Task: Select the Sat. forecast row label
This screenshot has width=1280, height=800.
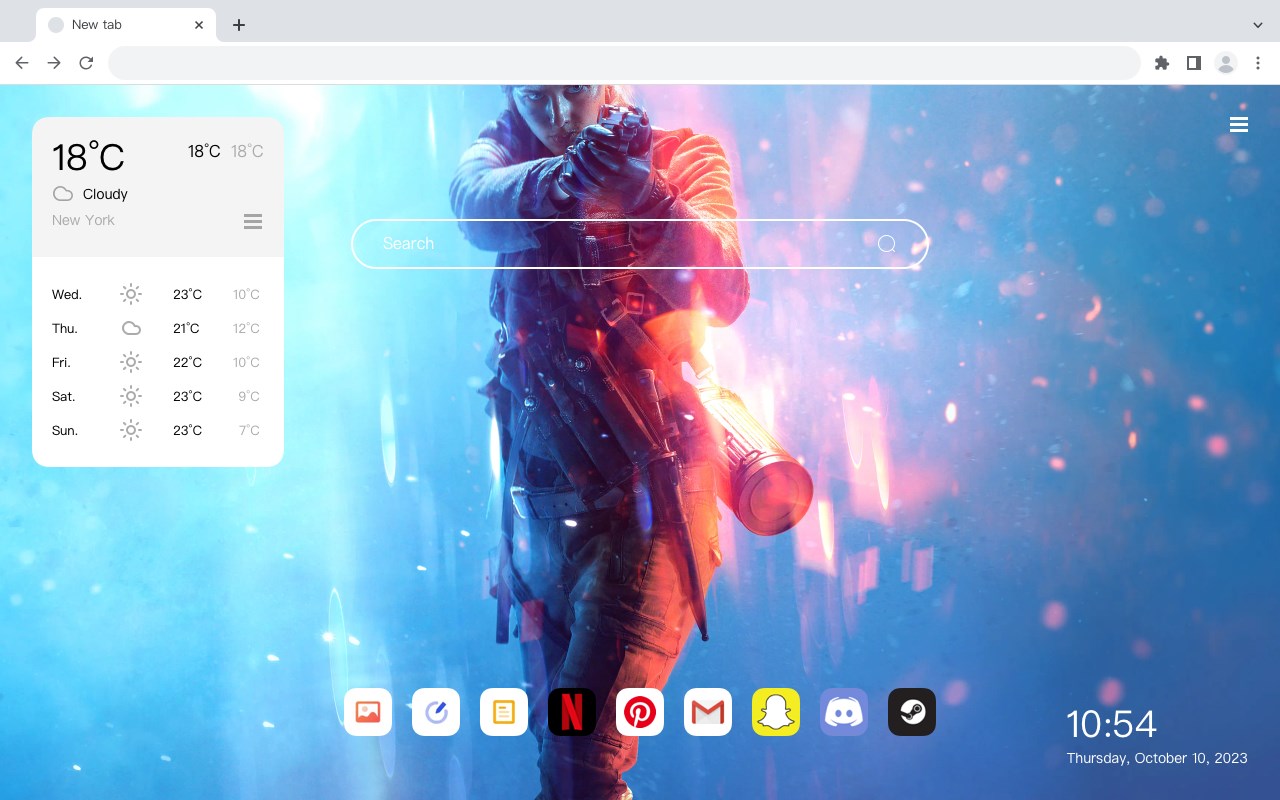Action: pos(64,397)
